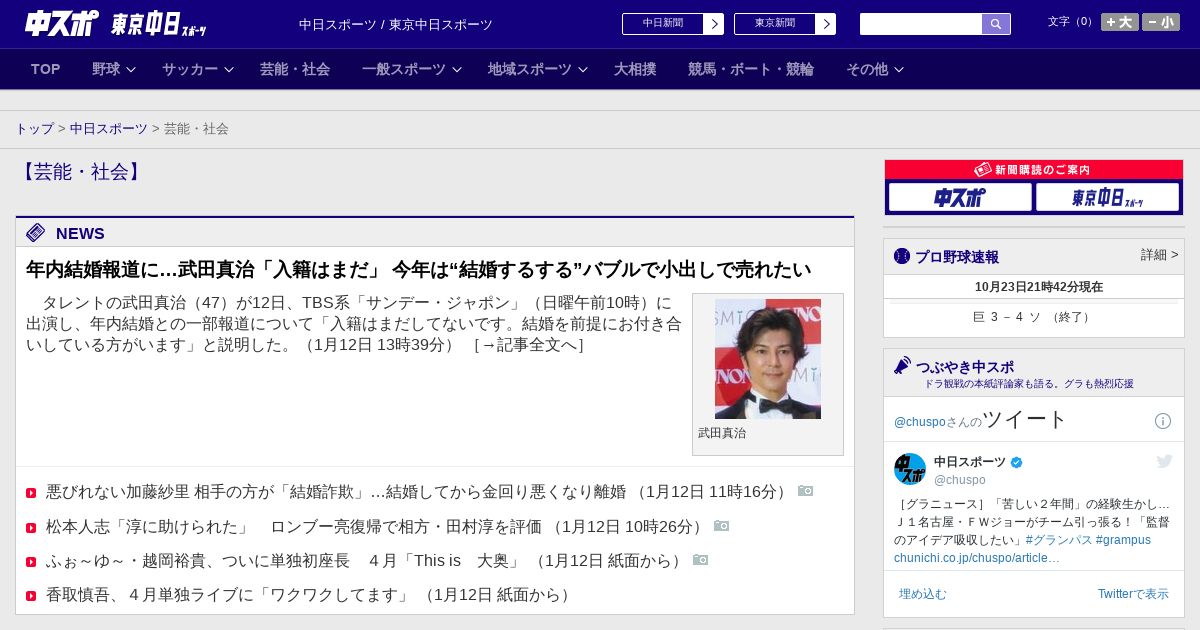
Task: Expand the 地域スポーツ dropdown chevron
Action: click(x=583, y=69)
